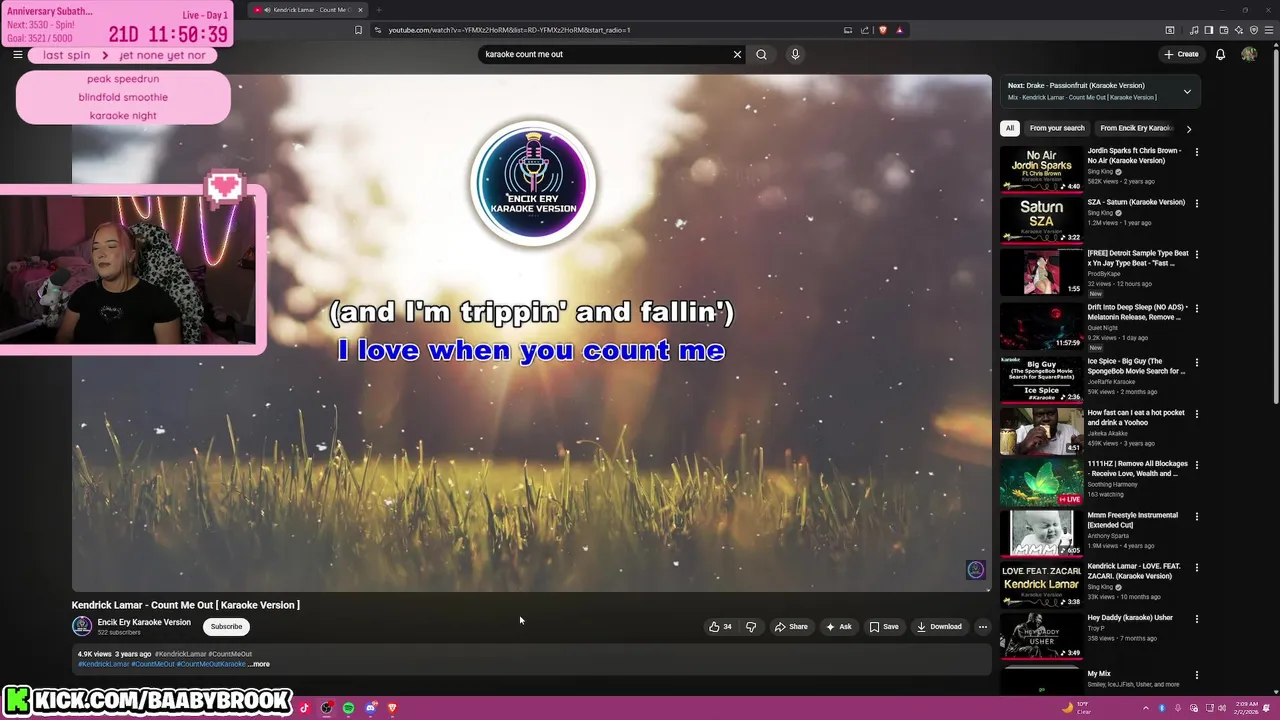Open Spotify from the taskbar
Viewport: 1280px width, 720px height.
click(348, 708)
